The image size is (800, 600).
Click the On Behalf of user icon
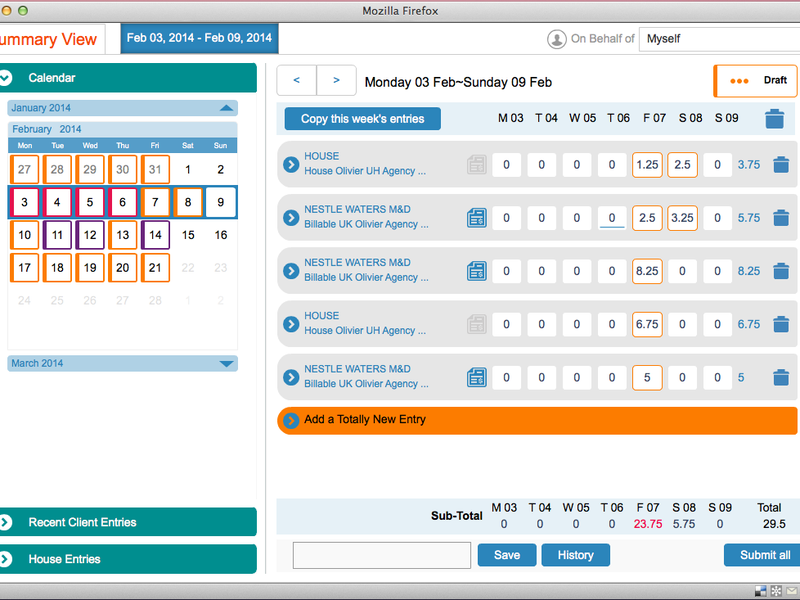[x=557, y=39]
